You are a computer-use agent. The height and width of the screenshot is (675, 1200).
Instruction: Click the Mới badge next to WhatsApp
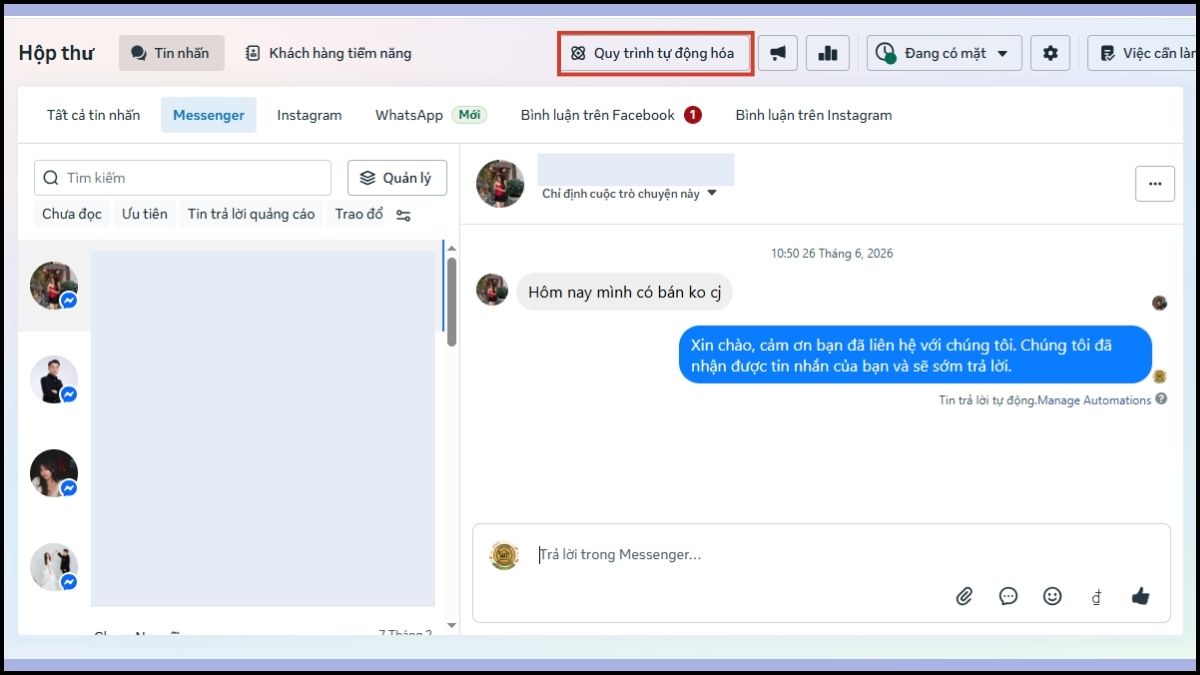[x=469, y=115]
